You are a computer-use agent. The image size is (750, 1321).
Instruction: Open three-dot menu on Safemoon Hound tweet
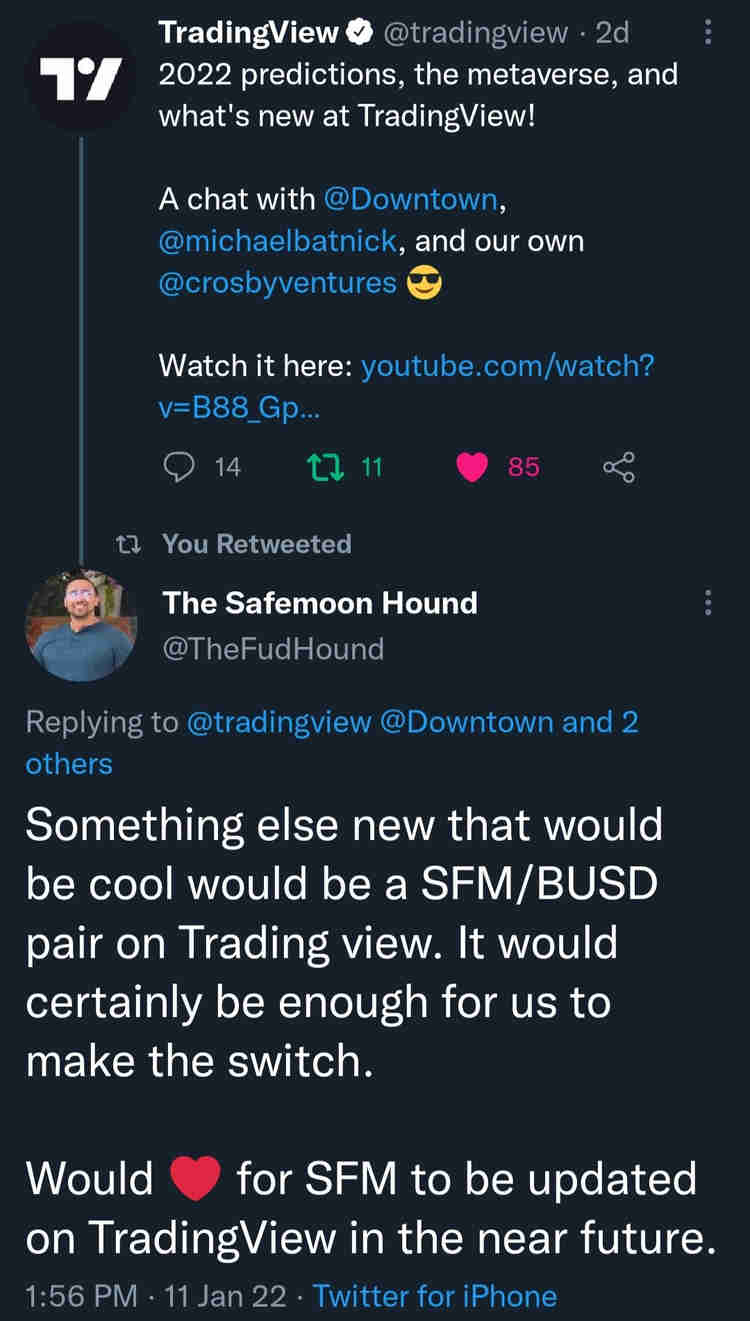pos(708,603)
